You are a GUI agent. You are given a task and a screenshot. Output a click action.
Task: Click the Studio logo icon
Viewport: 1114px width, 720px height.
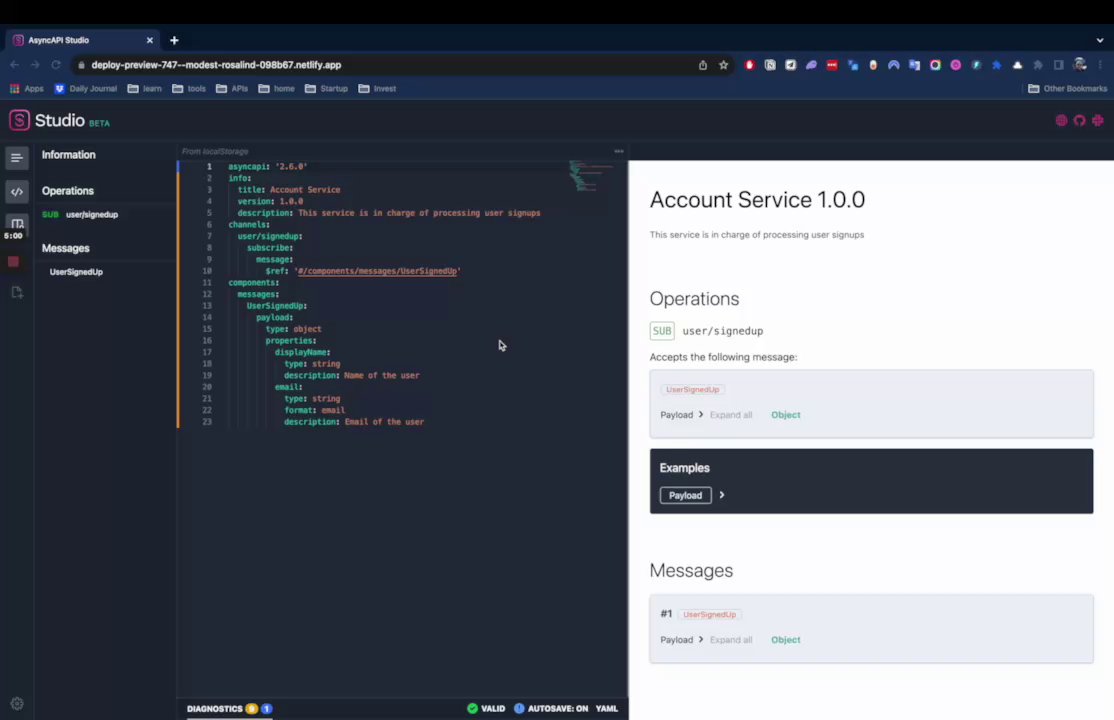(x=19, y=120)
